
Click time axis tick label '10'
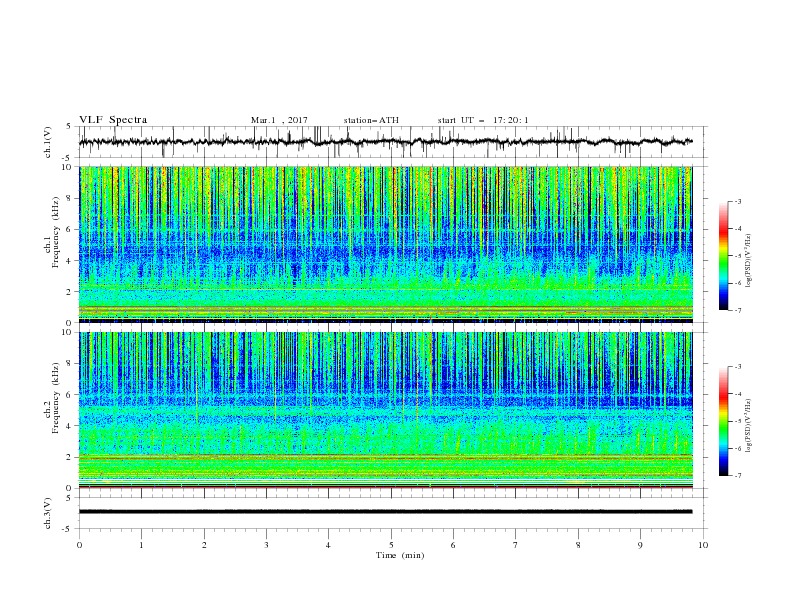coord(703,545)
